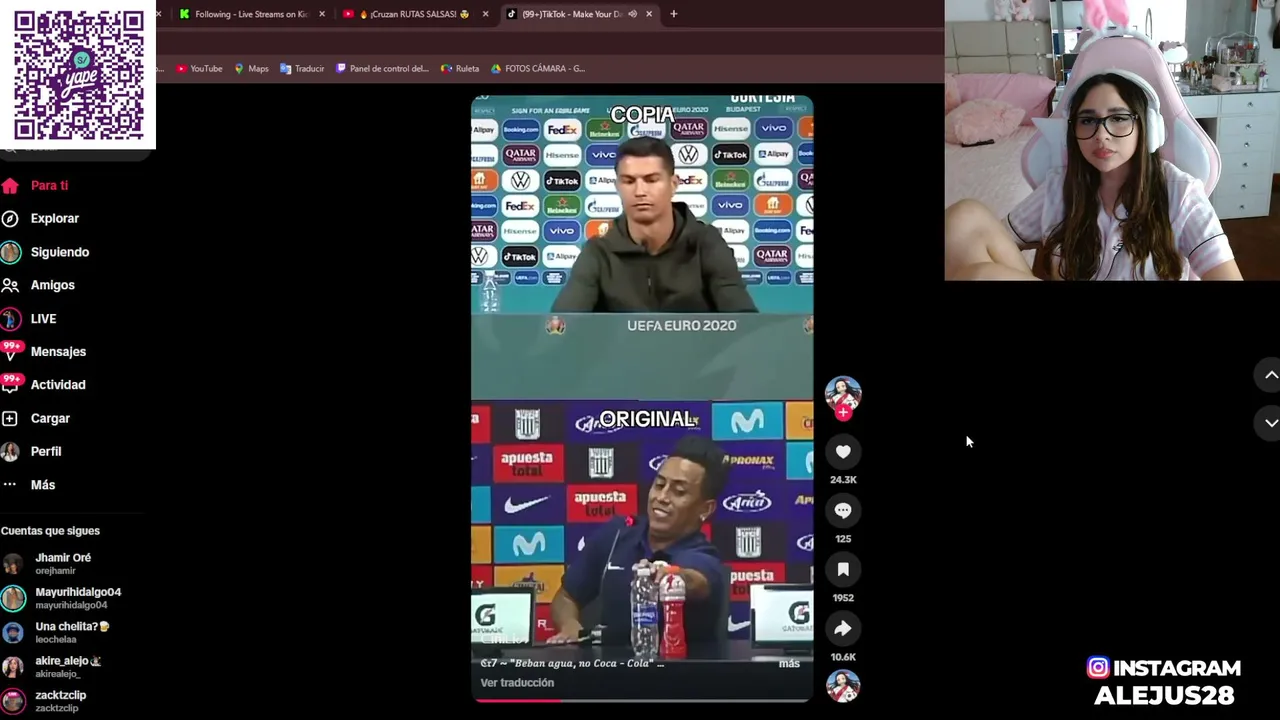
Task: Click the 125 comments count
Action: (843, 539)
